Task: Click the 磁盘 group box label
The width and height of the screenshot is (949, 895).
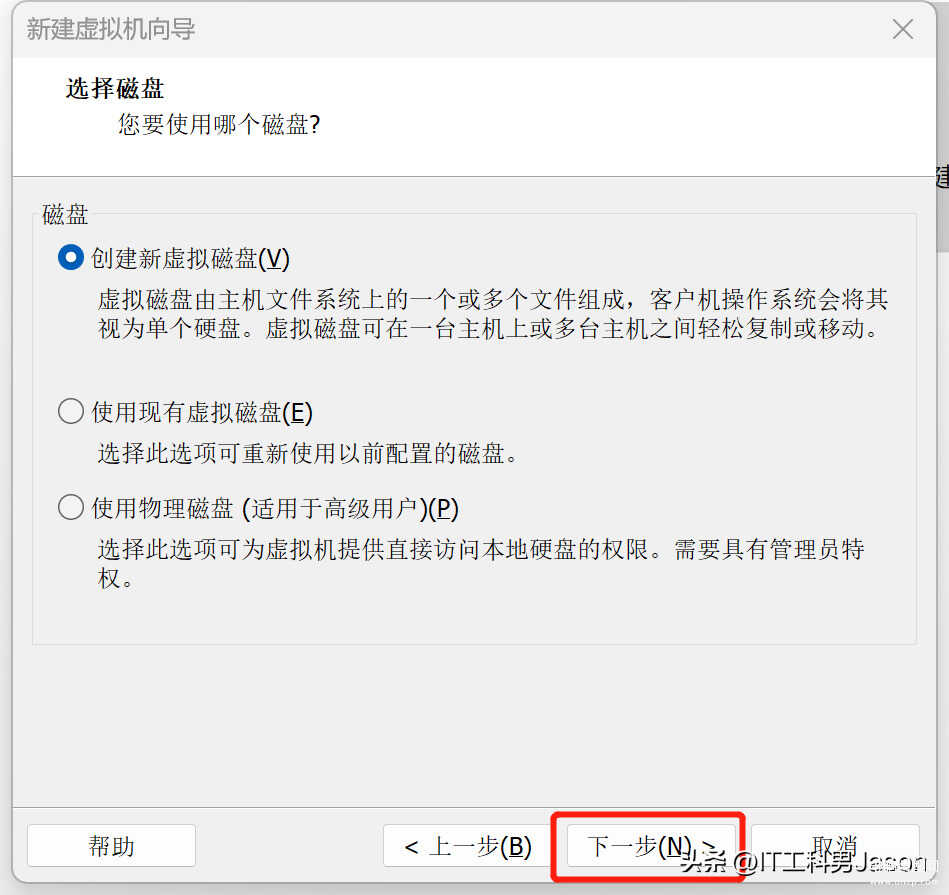Action: click(x=65, y=214)
